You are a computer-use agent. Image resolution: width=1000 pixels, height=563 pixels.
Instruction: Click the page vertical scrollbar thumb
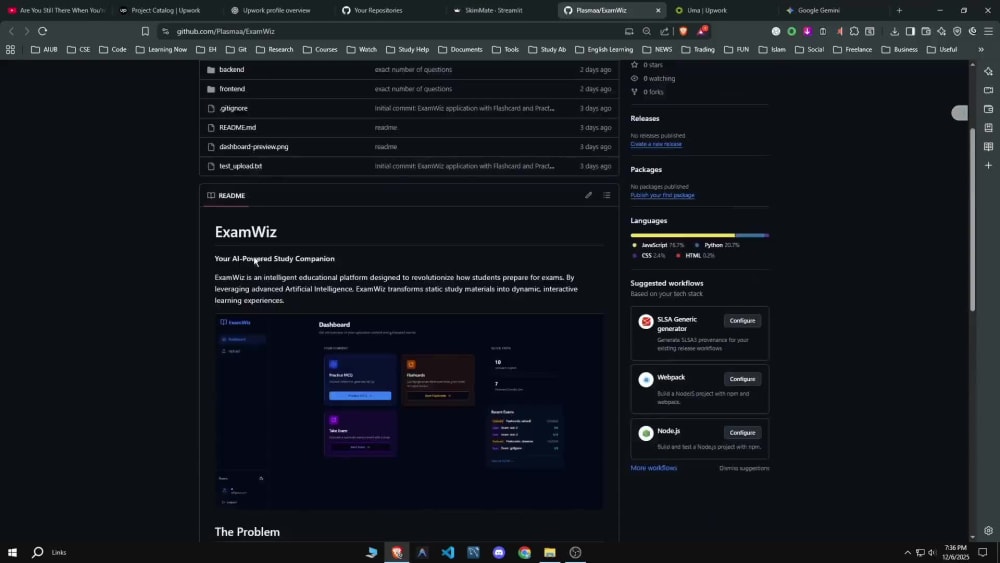point(972,219)
